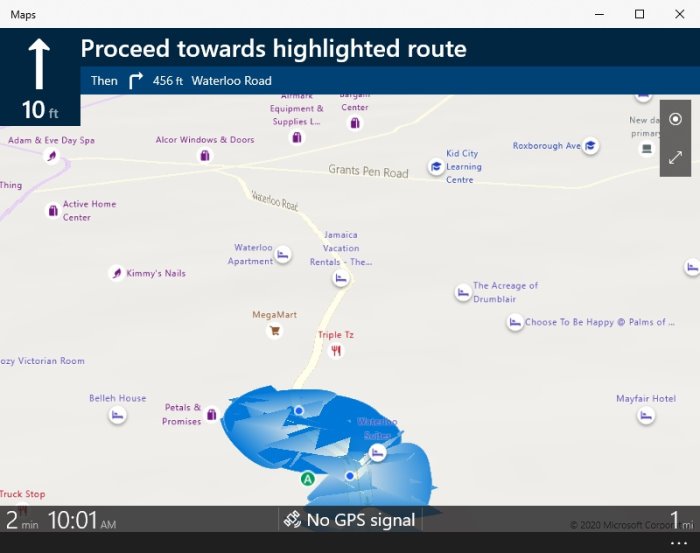Select the Petals & Promises shop pin
The image size is (700, 553).
(212, 414)
